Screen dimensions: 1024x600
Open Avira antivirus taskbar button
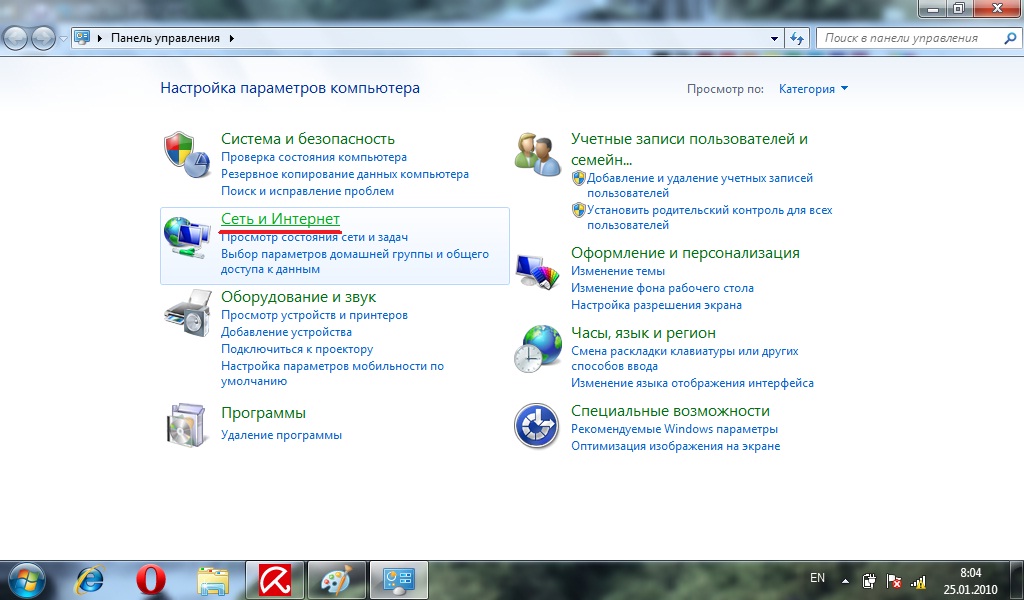click(x=275, y=580)
